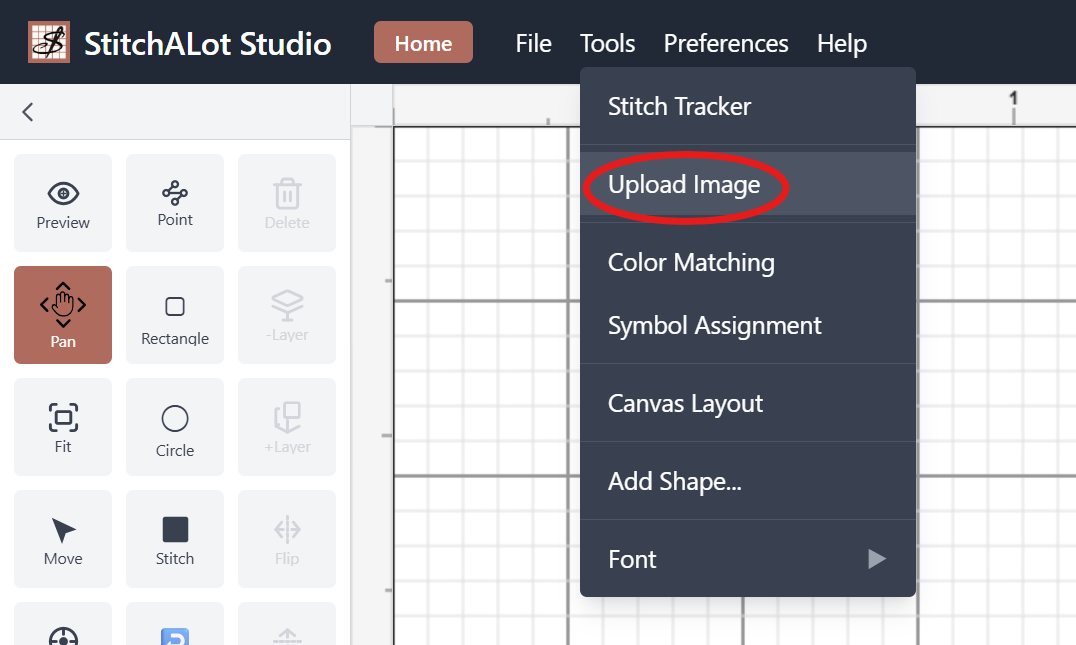Viewport: 1076px width, 645px height.
Task: Open the File menu
Action: tap(533, 44)
